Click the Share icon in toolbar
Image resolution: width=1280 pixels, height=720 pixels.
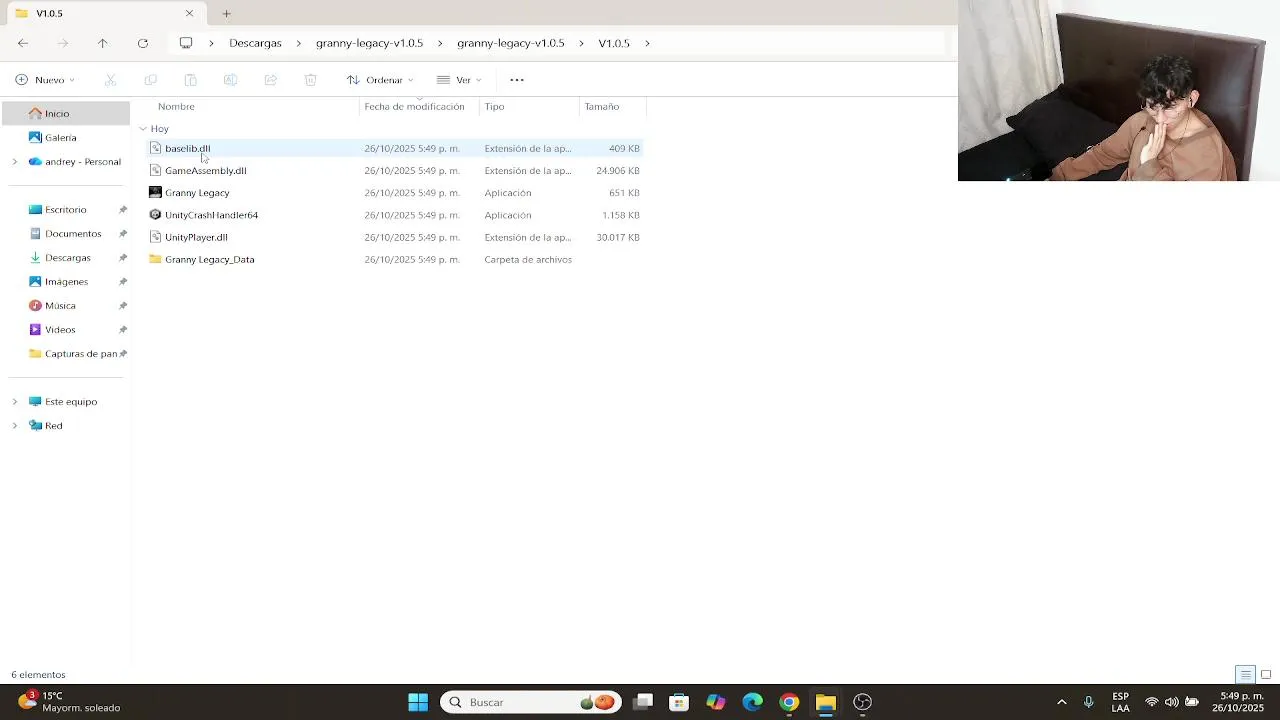[270, 80]
